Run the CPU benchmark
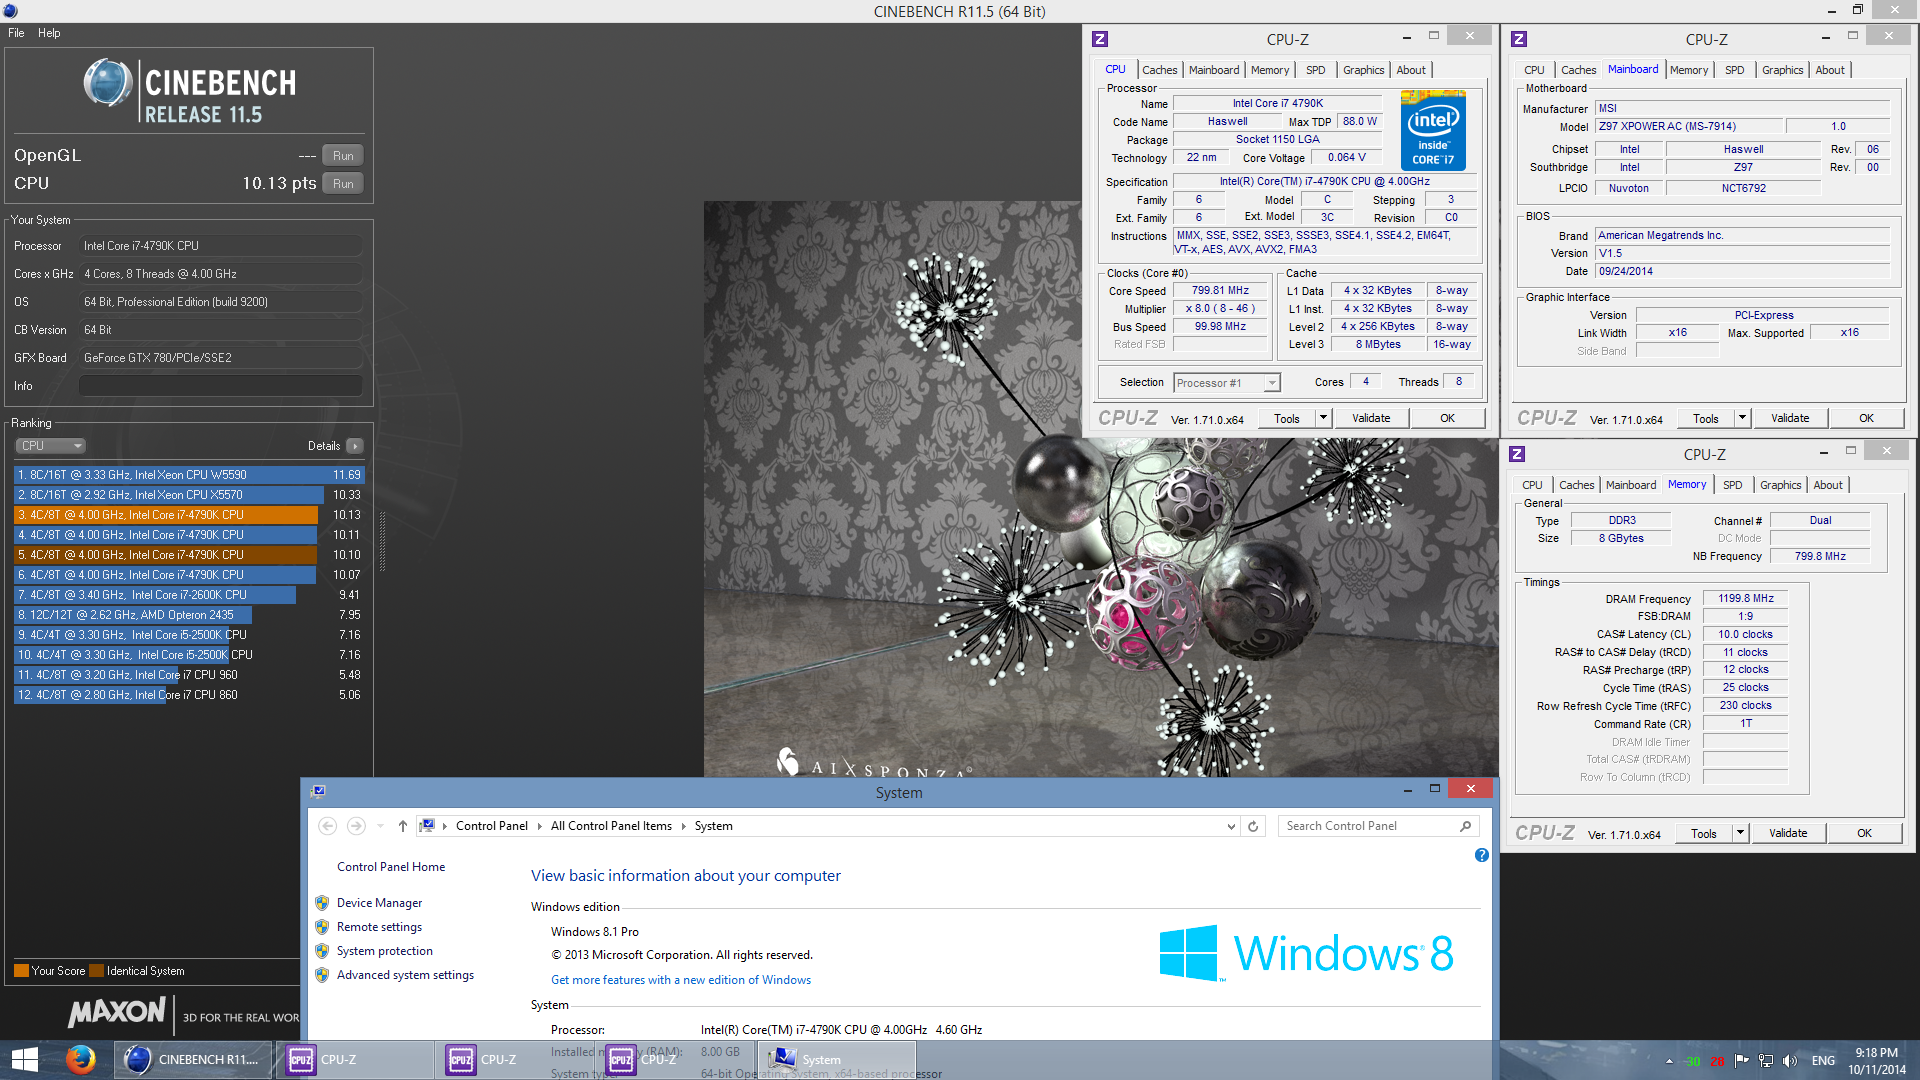1920x1080 pixels. coord(343,184)
